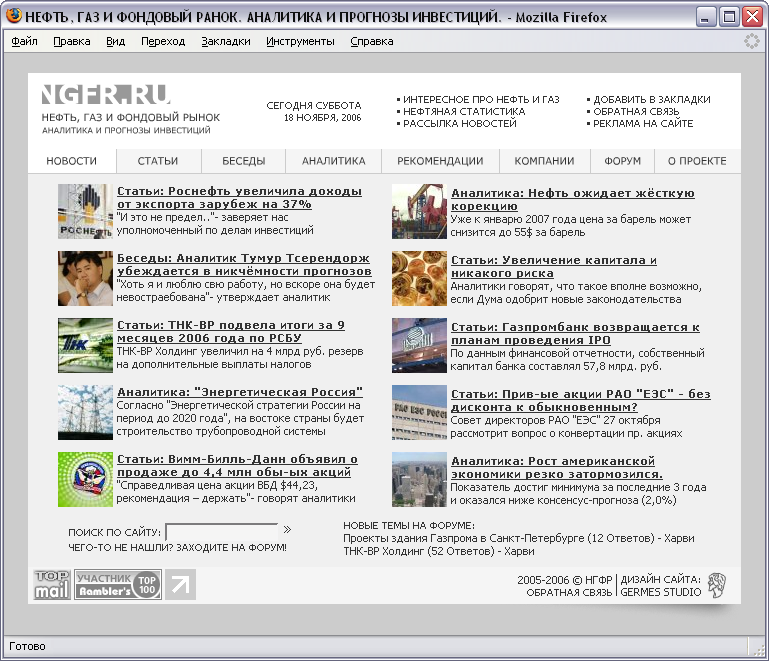Click the search submit double-arrow icon

tap(287, 530)
